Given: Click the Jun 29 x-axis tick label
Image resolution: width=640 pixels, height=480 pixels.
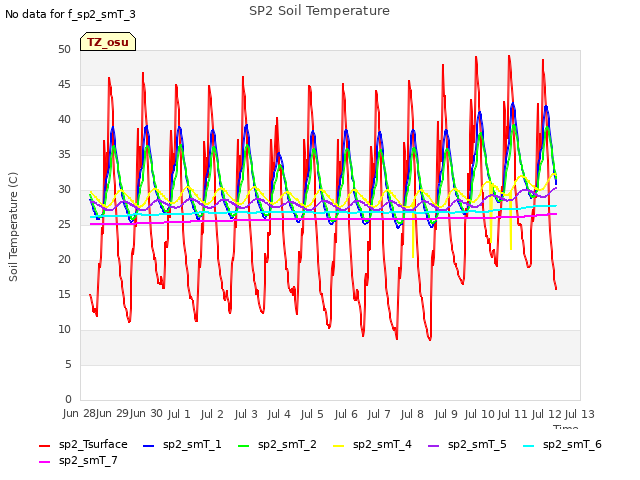Looking at the screenshot, I should 112,414.
